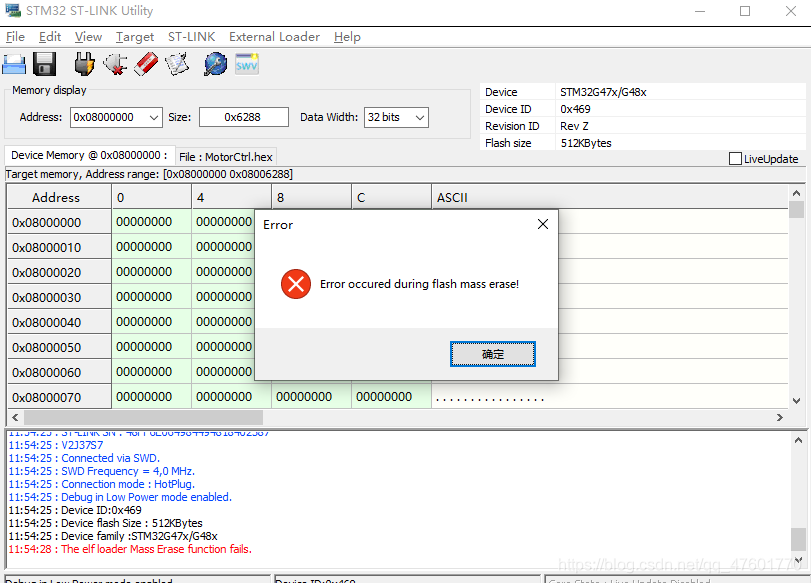Click the globe update icon in toolbar

click(x=216, y=65)
